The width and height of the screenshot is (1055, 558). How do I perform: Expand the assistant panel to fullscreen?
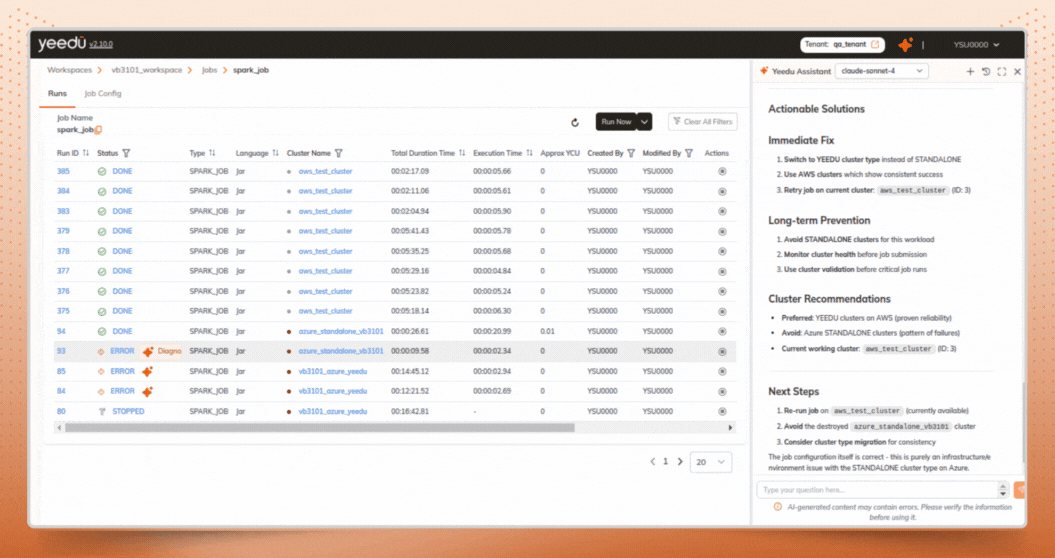click(1002, 71)
